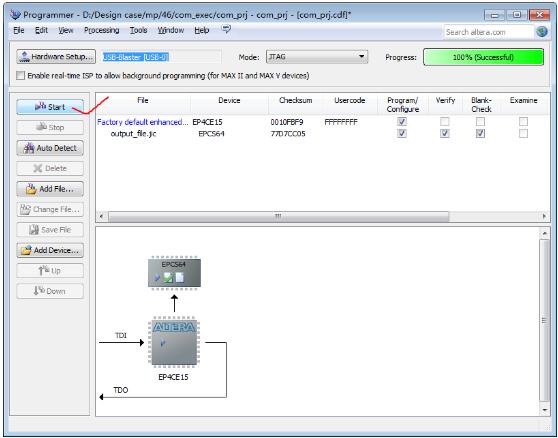Image resolution: width=558 pixels, height=438 pixels.
Task: Open the Mode dropdown showing JTAG
Action: pyautogui.click(x=317, y=57)
